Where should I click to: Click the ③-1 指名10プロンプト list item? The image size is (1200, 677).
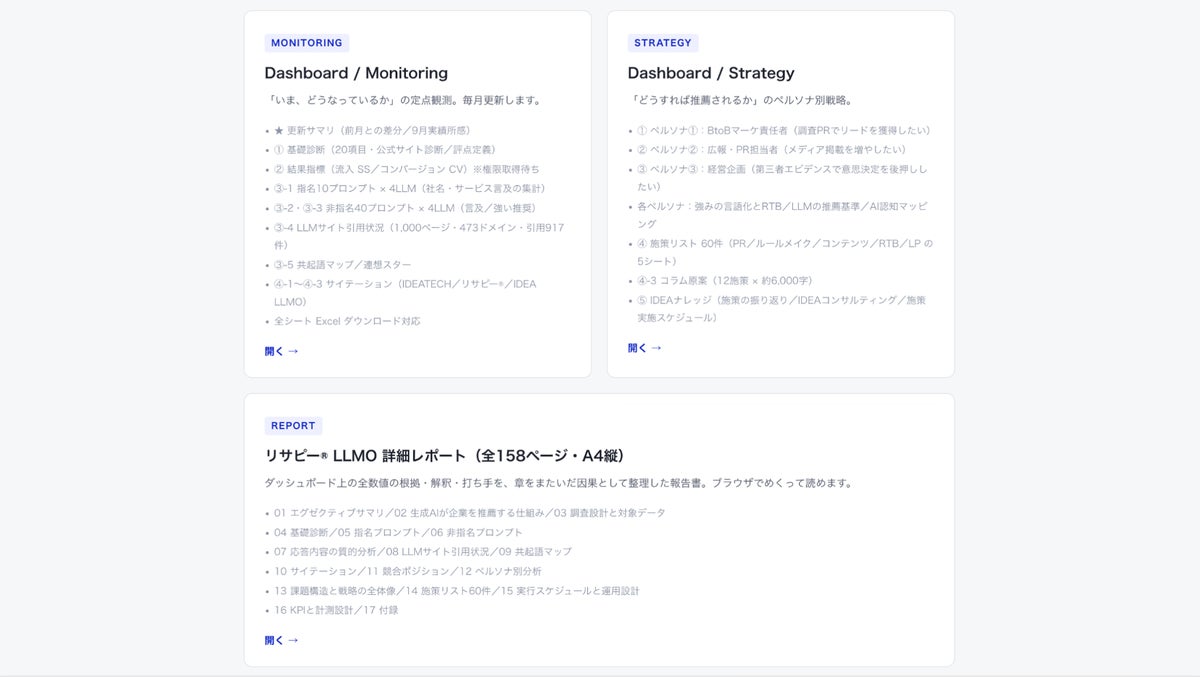click(410, 188)
